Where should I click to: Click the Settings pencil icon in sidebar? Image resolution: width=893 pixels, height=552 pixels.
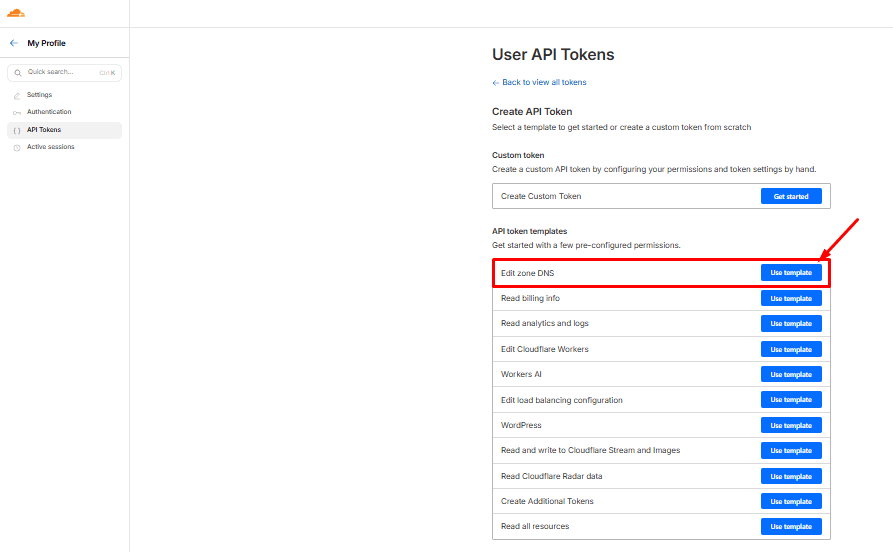[x=16, y=96]
